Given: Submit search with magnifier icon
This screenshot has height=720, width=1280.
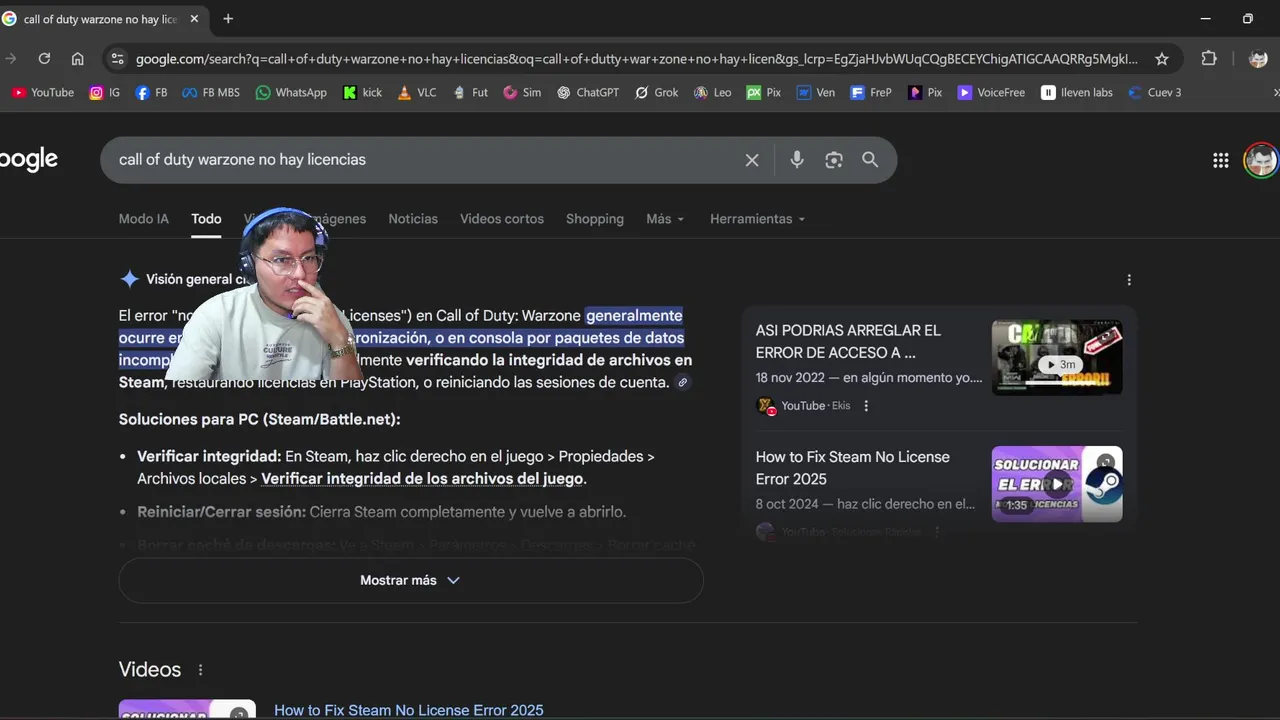Looking at the screenshot, I should pyautogui.click(x=870, y=160).
